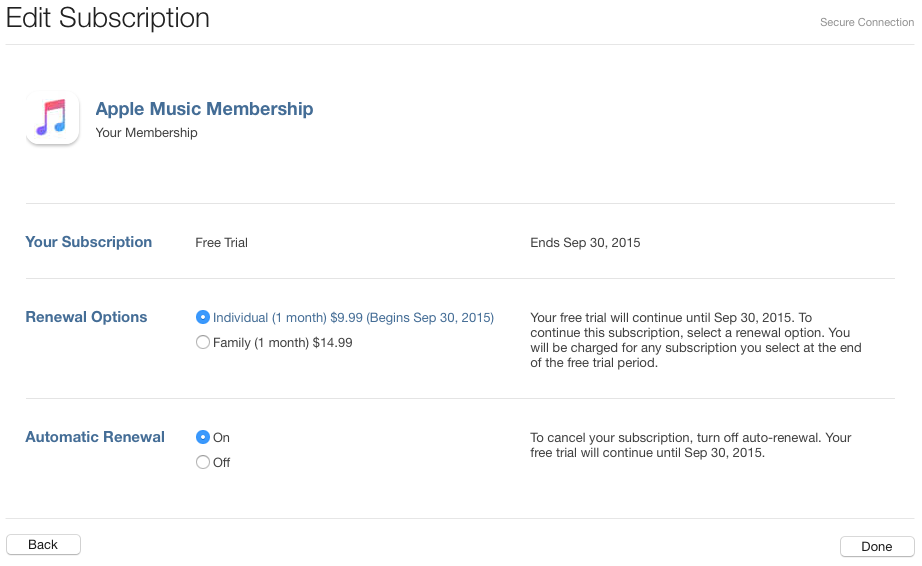Screen dimensions: 922x566
Task: Click the Your Subscription section heading
Action: [88, 242]
